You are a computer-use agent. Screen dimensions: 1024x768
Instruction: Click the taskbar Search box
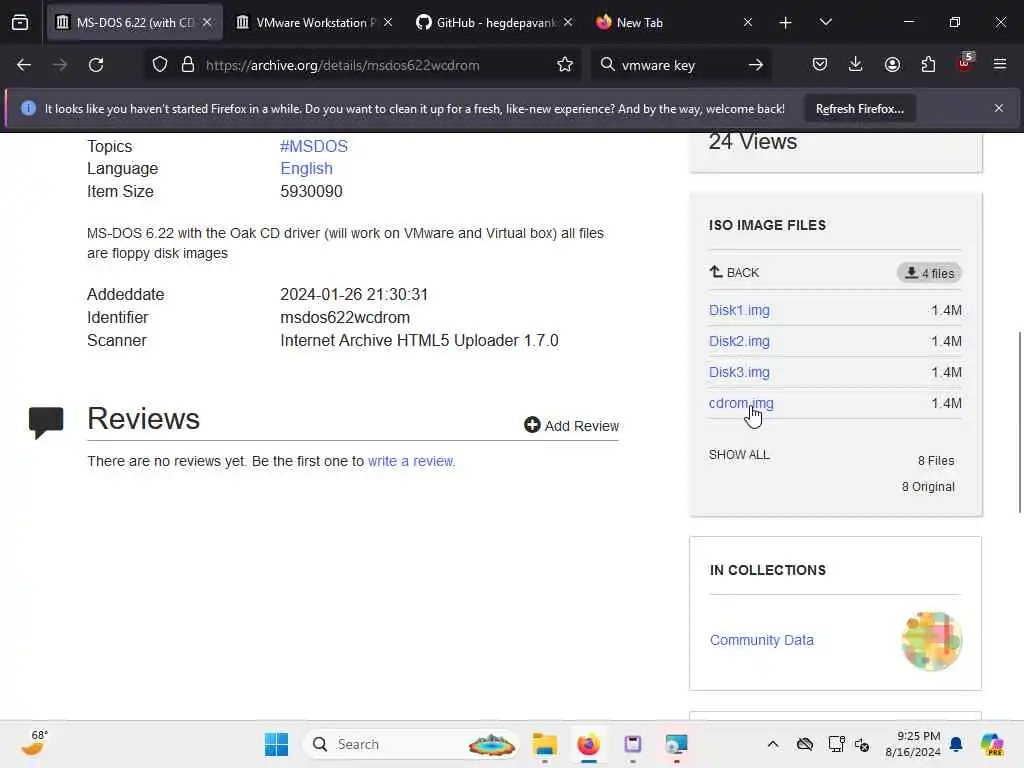(x=411, y=744)
